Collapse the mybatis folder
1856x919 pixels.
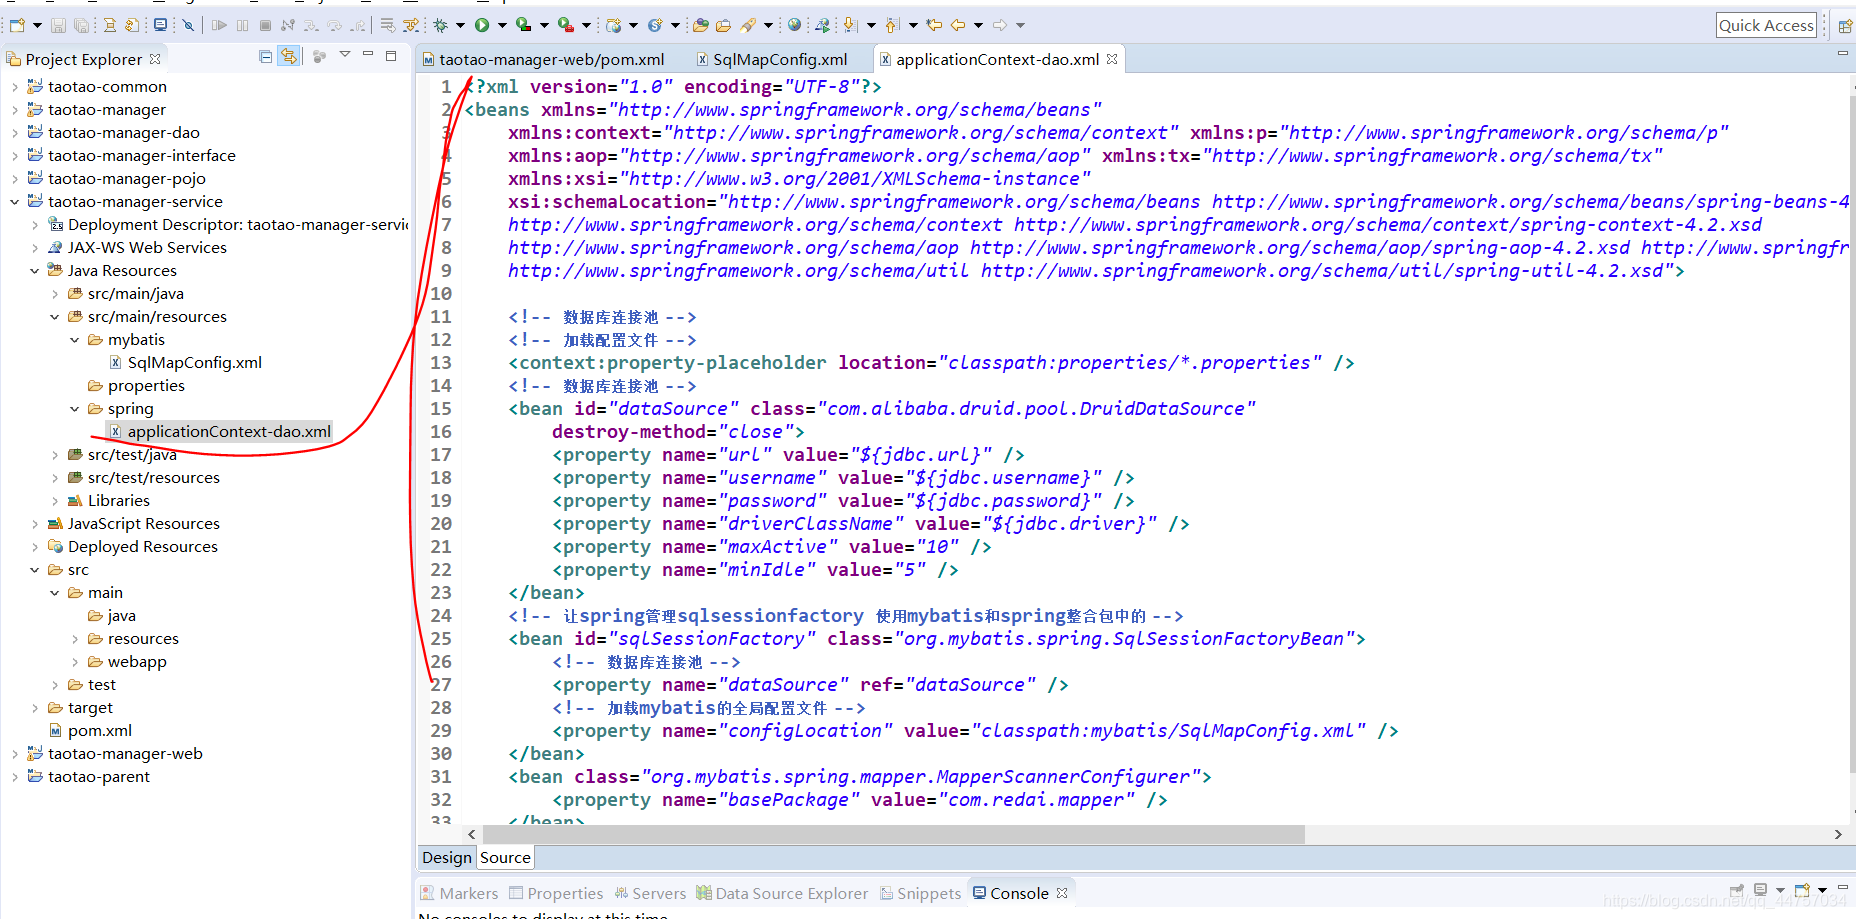click(75, 340)
